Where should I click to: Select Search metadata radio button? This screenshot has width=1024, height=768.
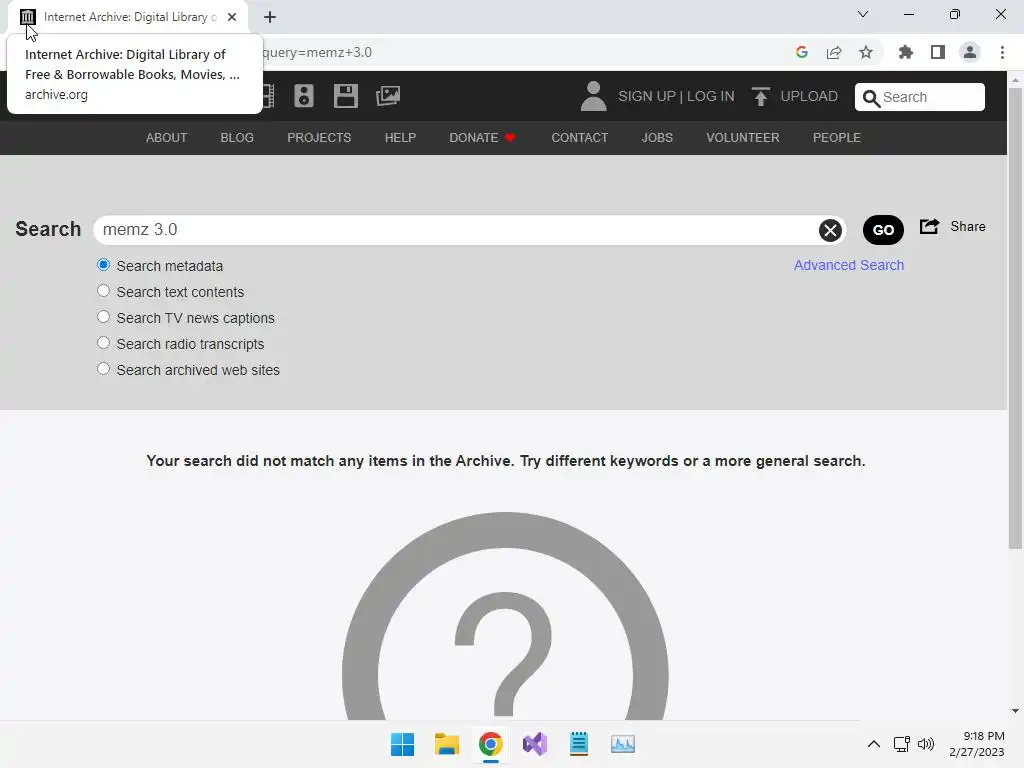(103, 264)
